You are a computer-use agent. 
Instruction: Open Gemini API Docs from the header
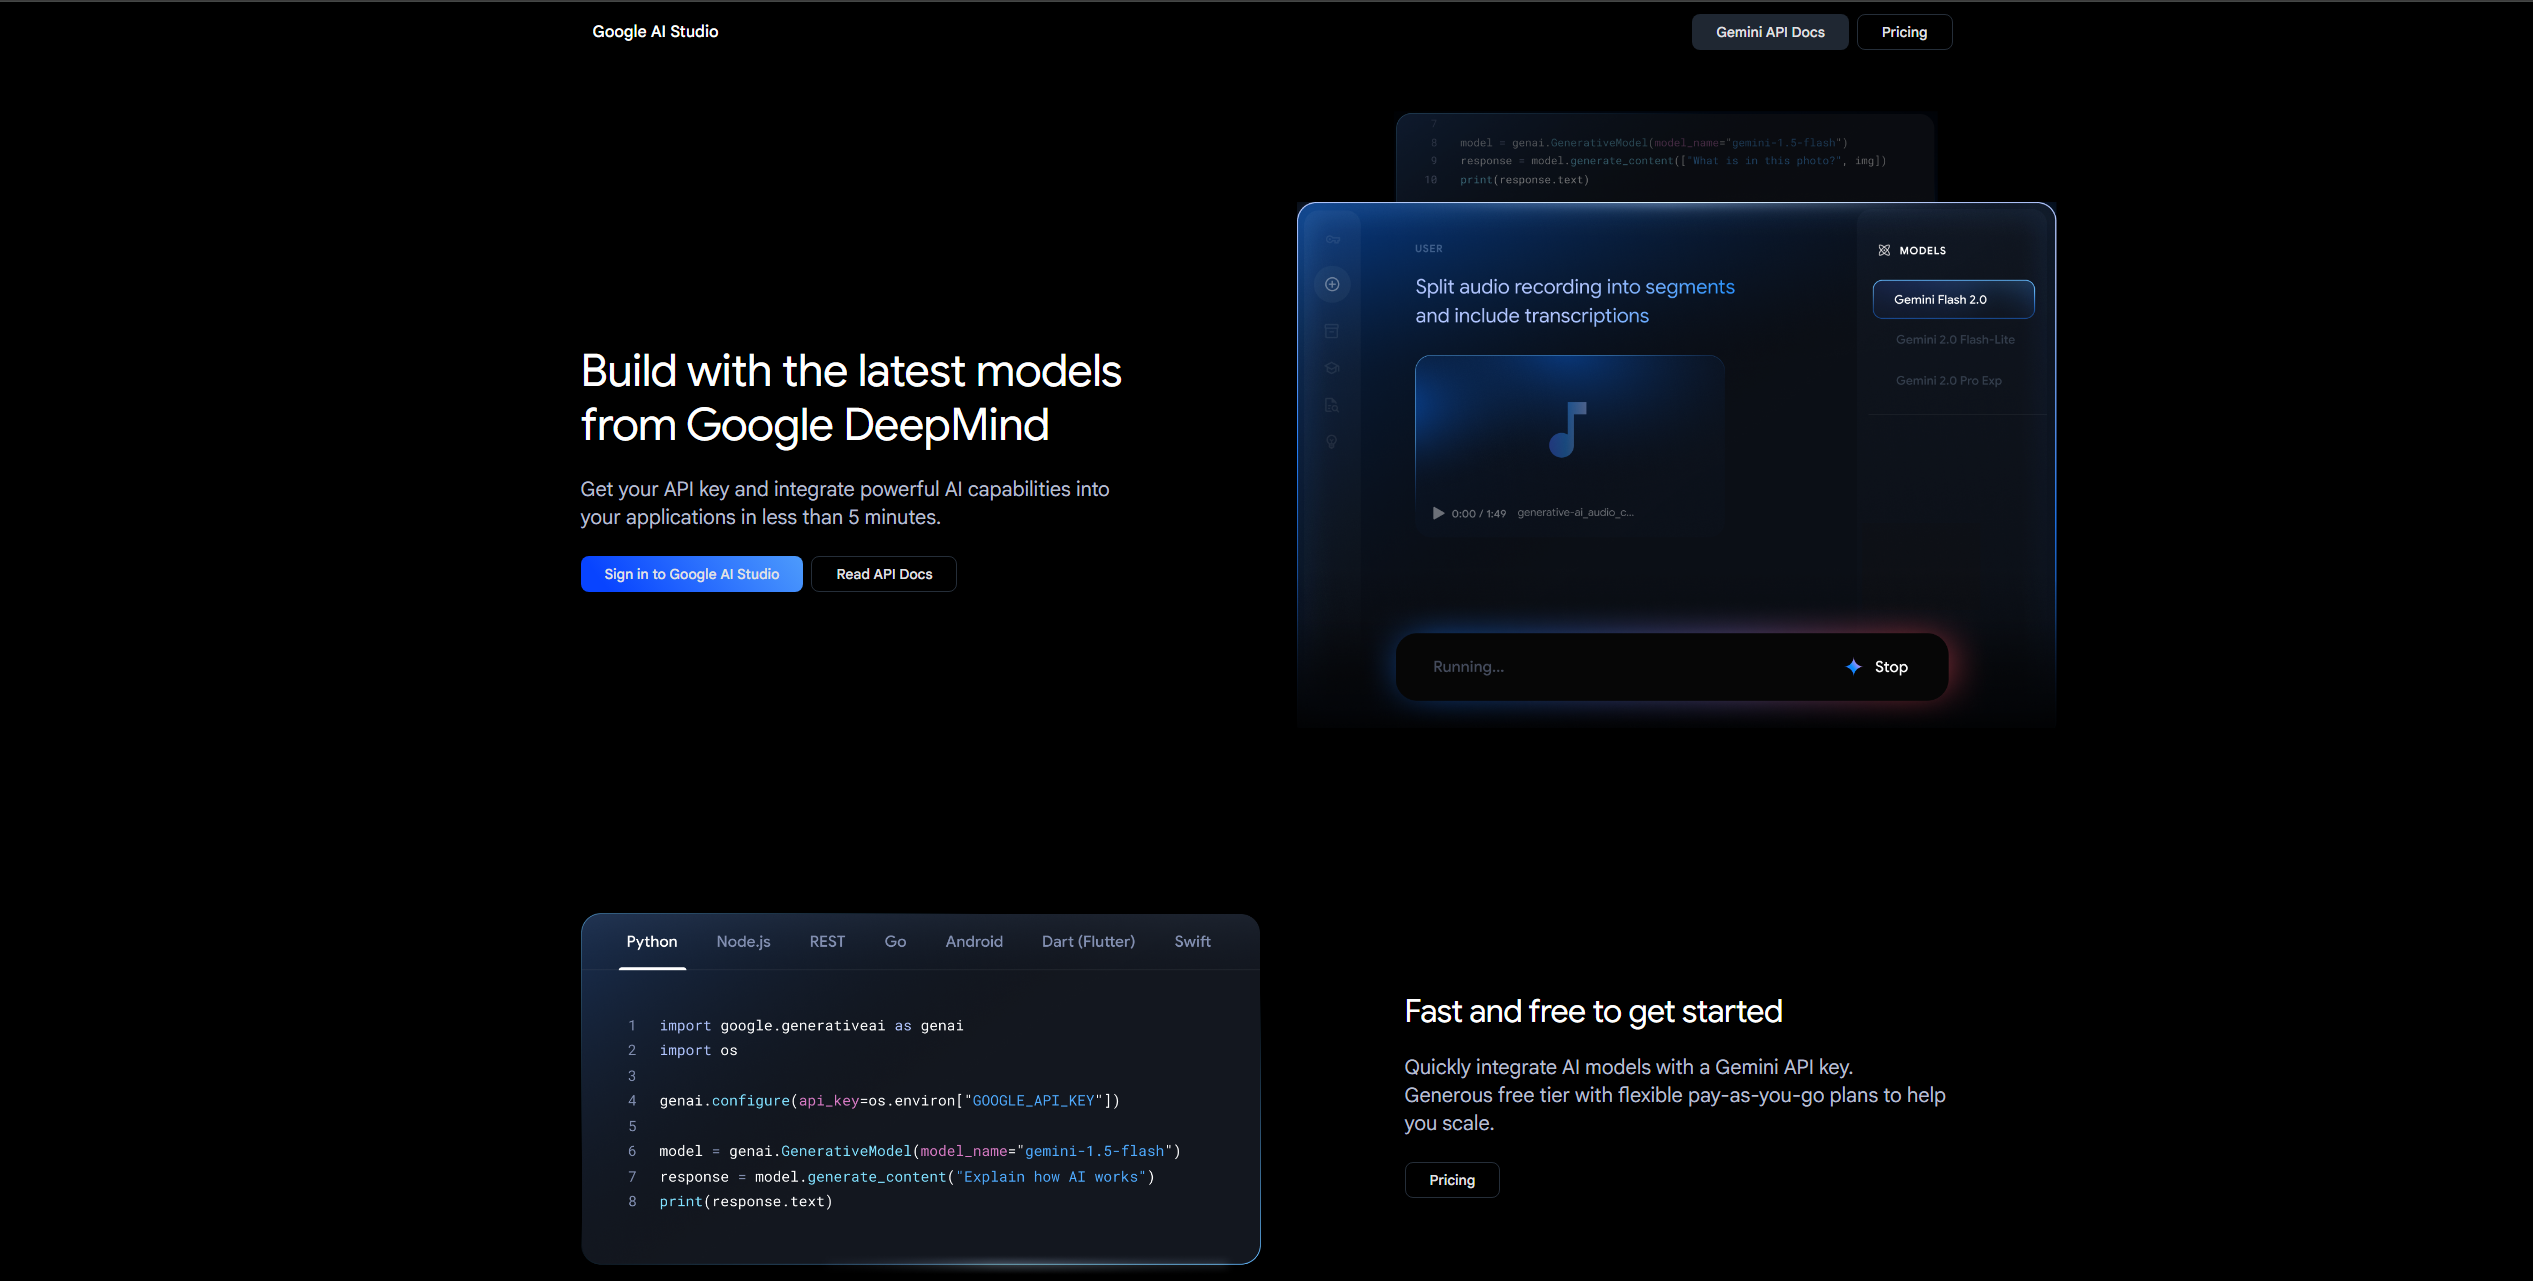pyautogui.click(x=1770, y=32)
